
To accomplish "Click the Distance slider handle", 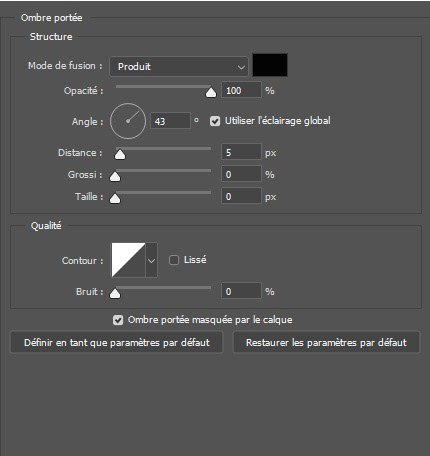I will [120, 154].
